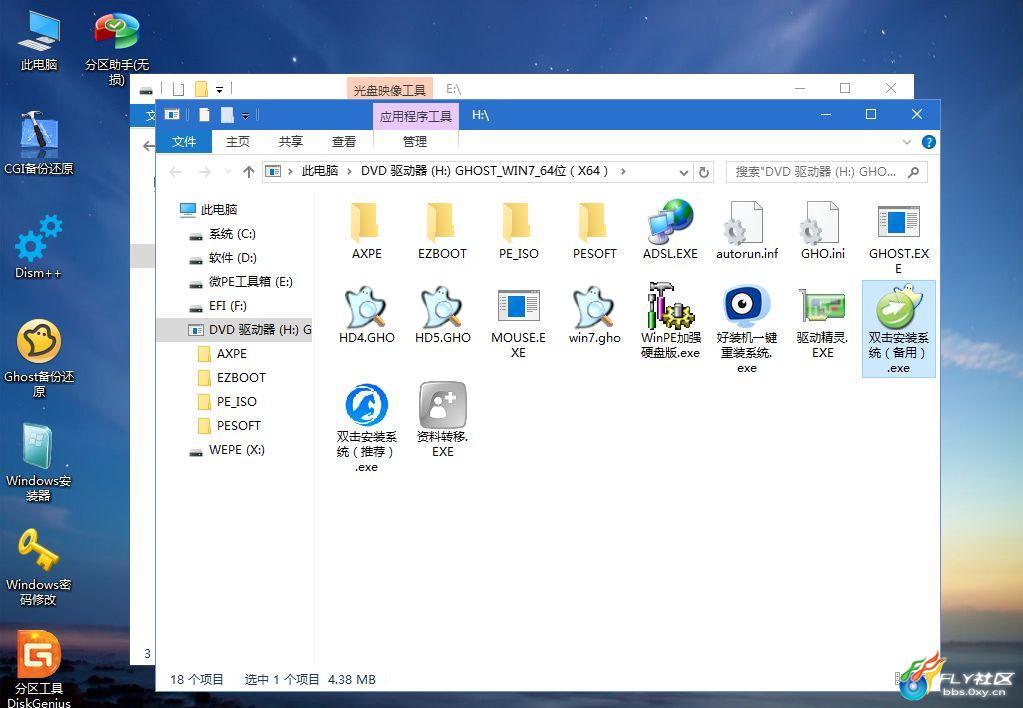
Task: Select the 应用程序工具 contextual tab
Action: 416,116
